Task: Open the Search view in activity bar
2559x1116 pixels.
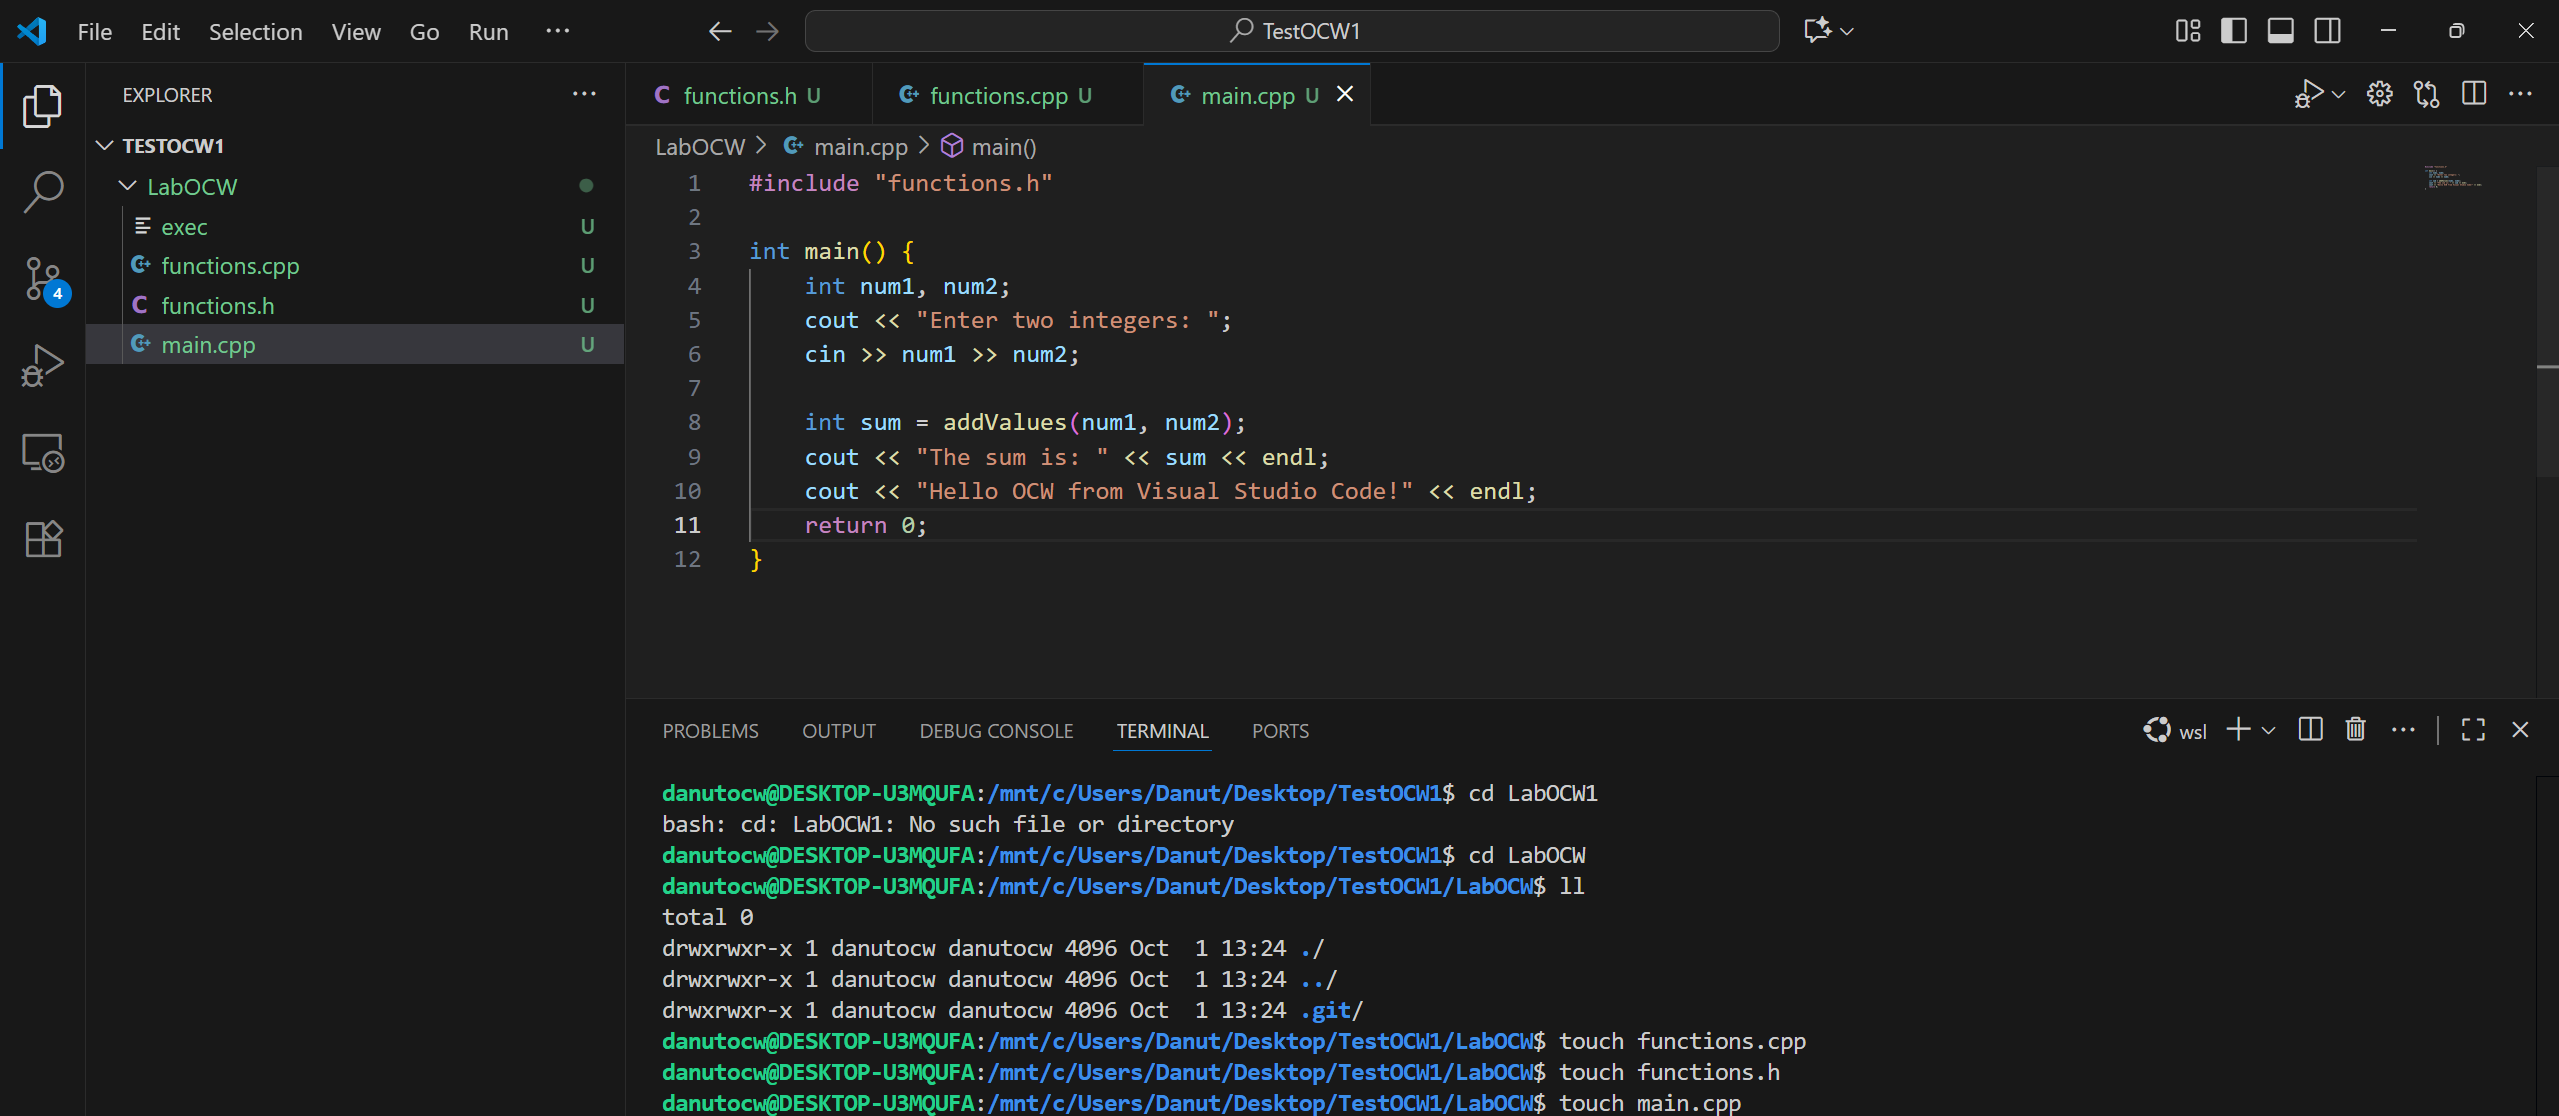Action: pos(43,191)
